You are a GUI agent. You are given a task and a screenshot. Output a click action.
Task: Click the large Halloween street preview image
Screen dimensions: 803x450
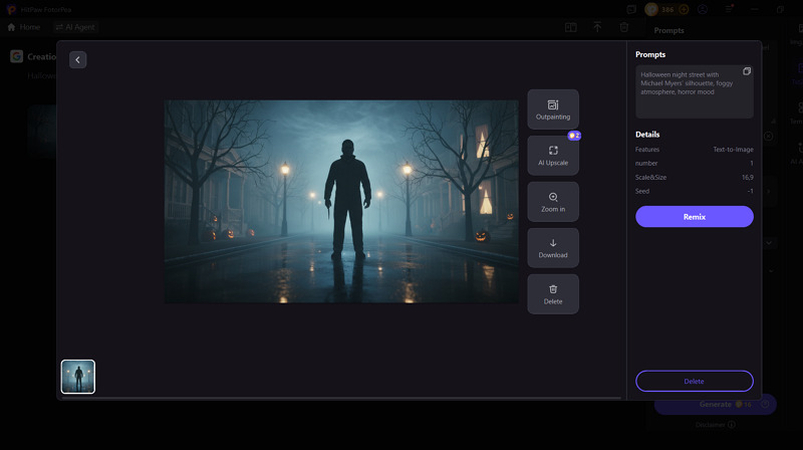coord(342,202)
